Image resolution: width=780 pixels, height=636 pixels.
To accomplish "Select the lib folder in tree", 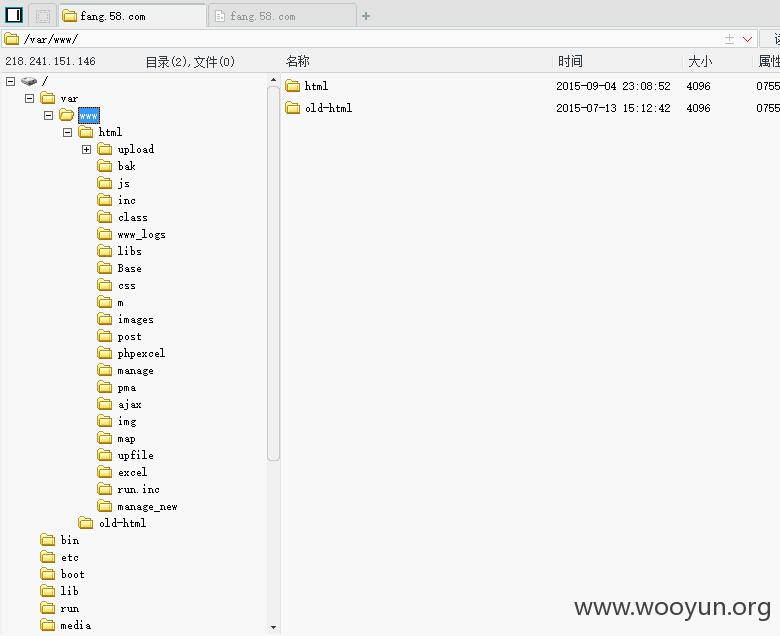I will (x=70, y=591).
